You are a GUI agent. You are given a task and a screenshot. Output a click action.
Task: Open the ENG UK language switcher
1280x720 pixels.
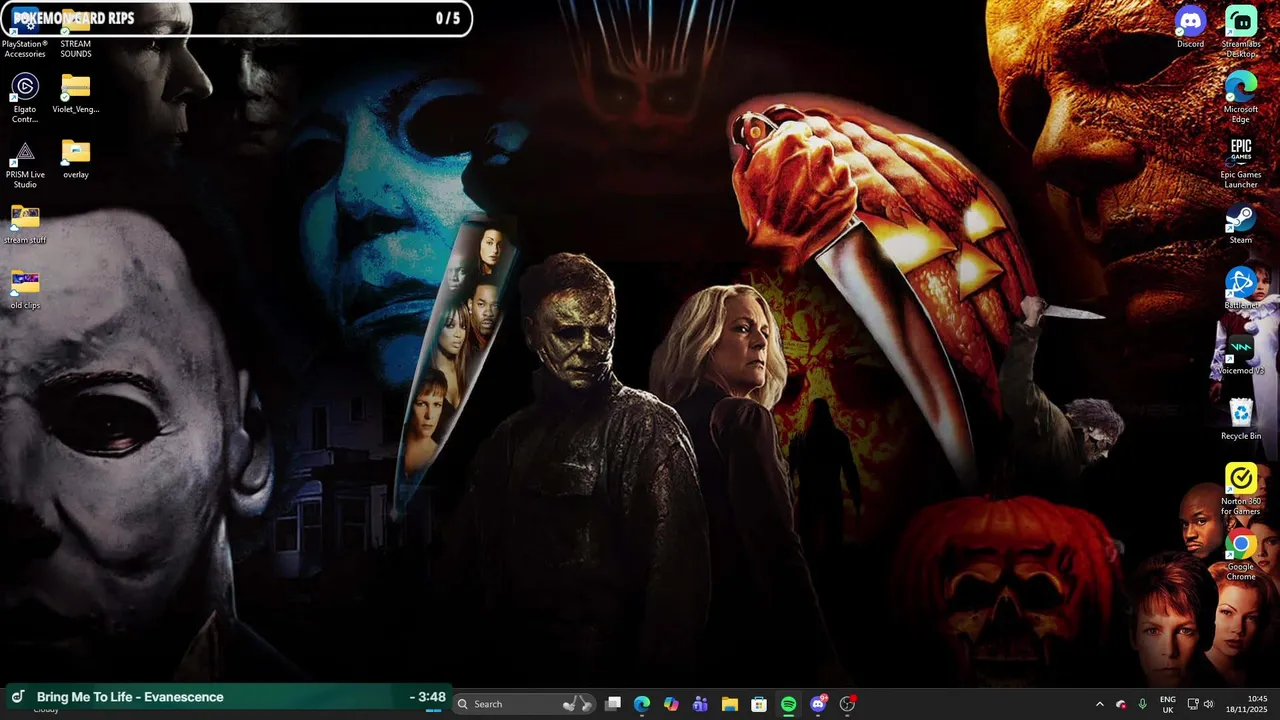[1168, 704]
